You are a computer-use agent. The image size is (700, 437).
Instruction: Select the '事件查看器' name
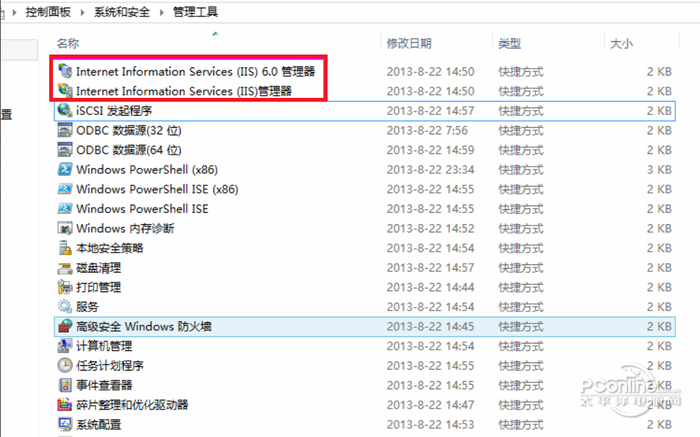pos(104,386)
